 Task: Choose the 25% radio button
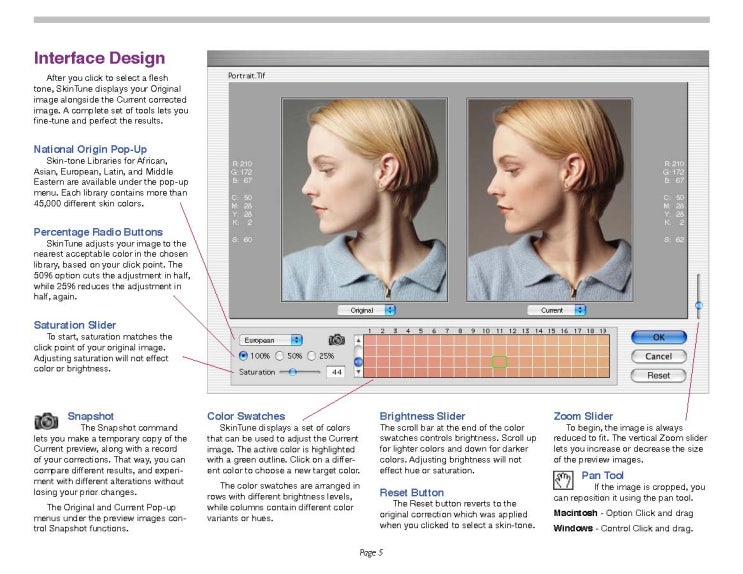(x=312, y=355)
